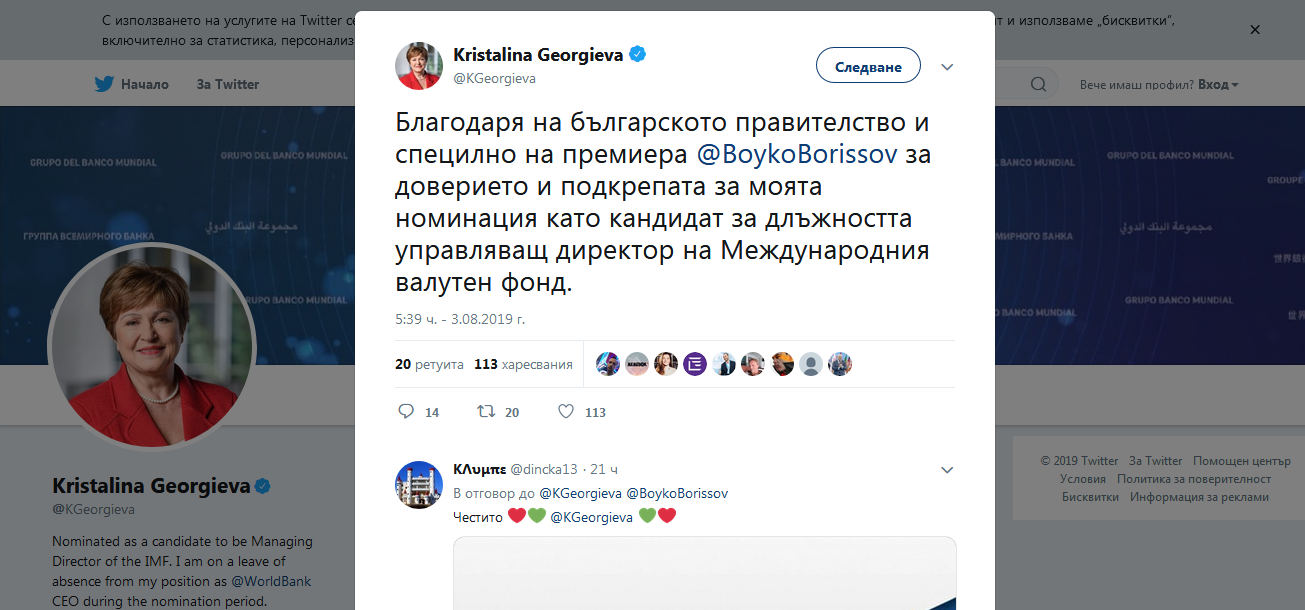Click the reply speech bubble icon

pyautogui.click(x=406, y=411)
